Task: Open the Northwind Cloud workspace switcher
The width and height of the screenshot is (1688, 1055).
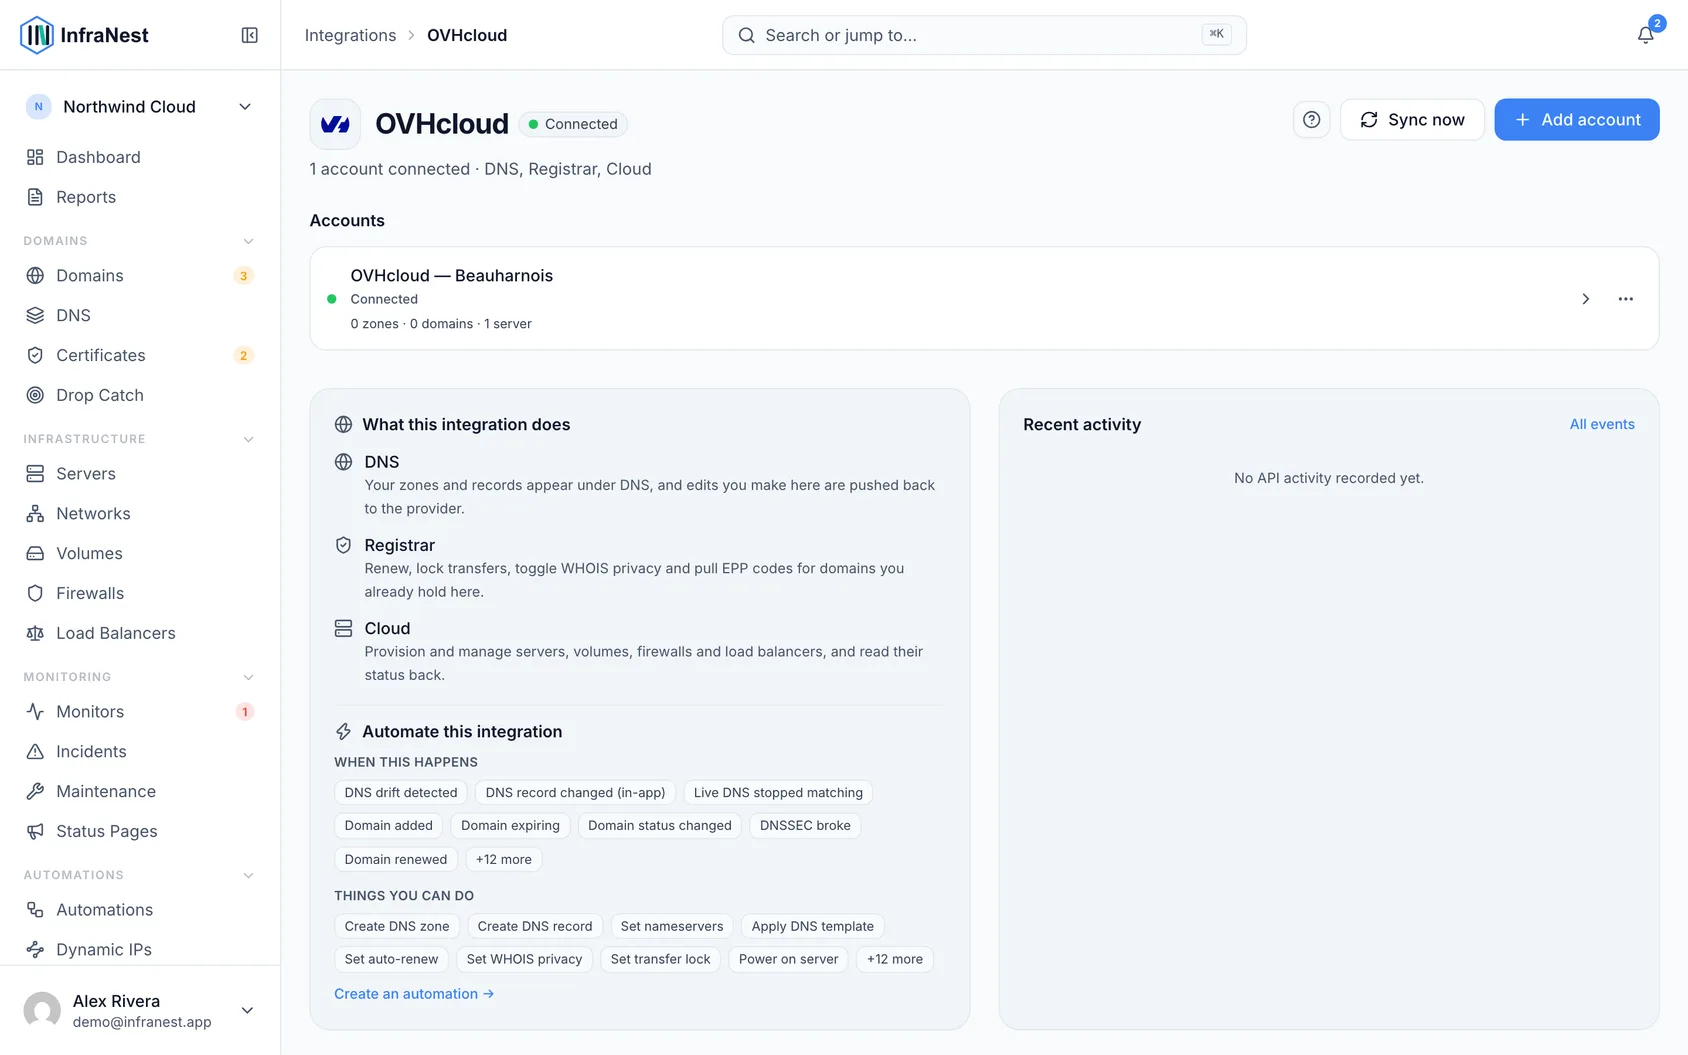Action: click(140, 107)
